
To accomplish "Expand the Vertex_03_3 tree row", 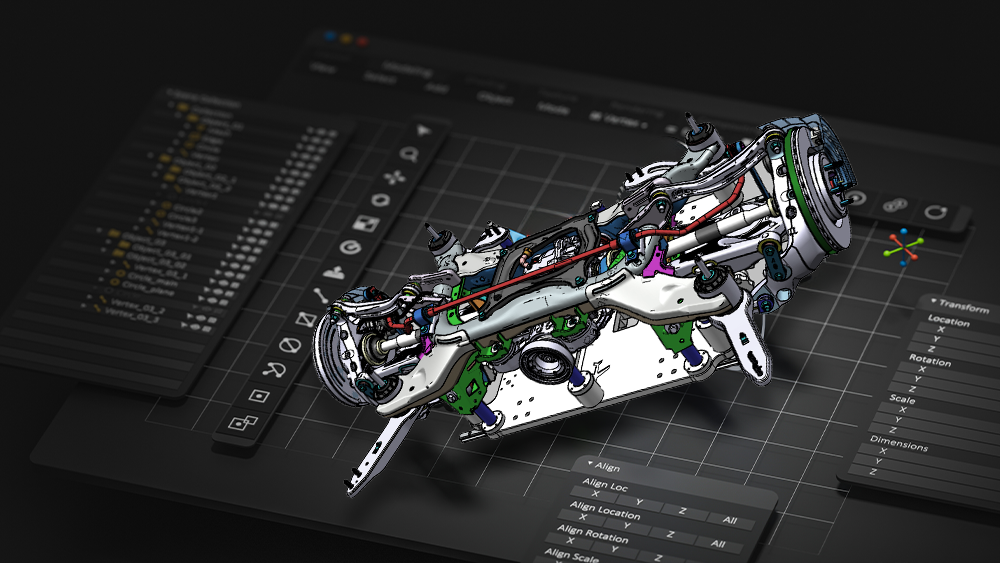I will point(83,305).
